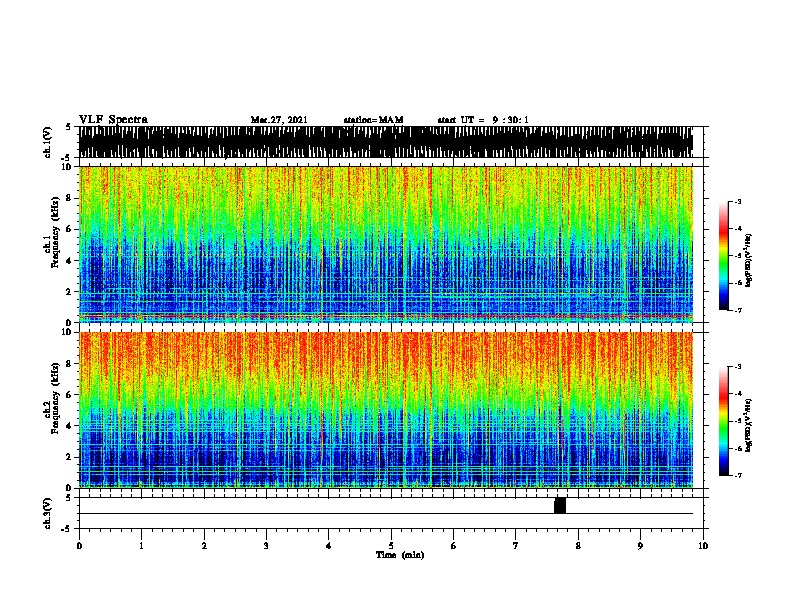Select the date text "Mar.27, 2021"

tap(279, 120)
